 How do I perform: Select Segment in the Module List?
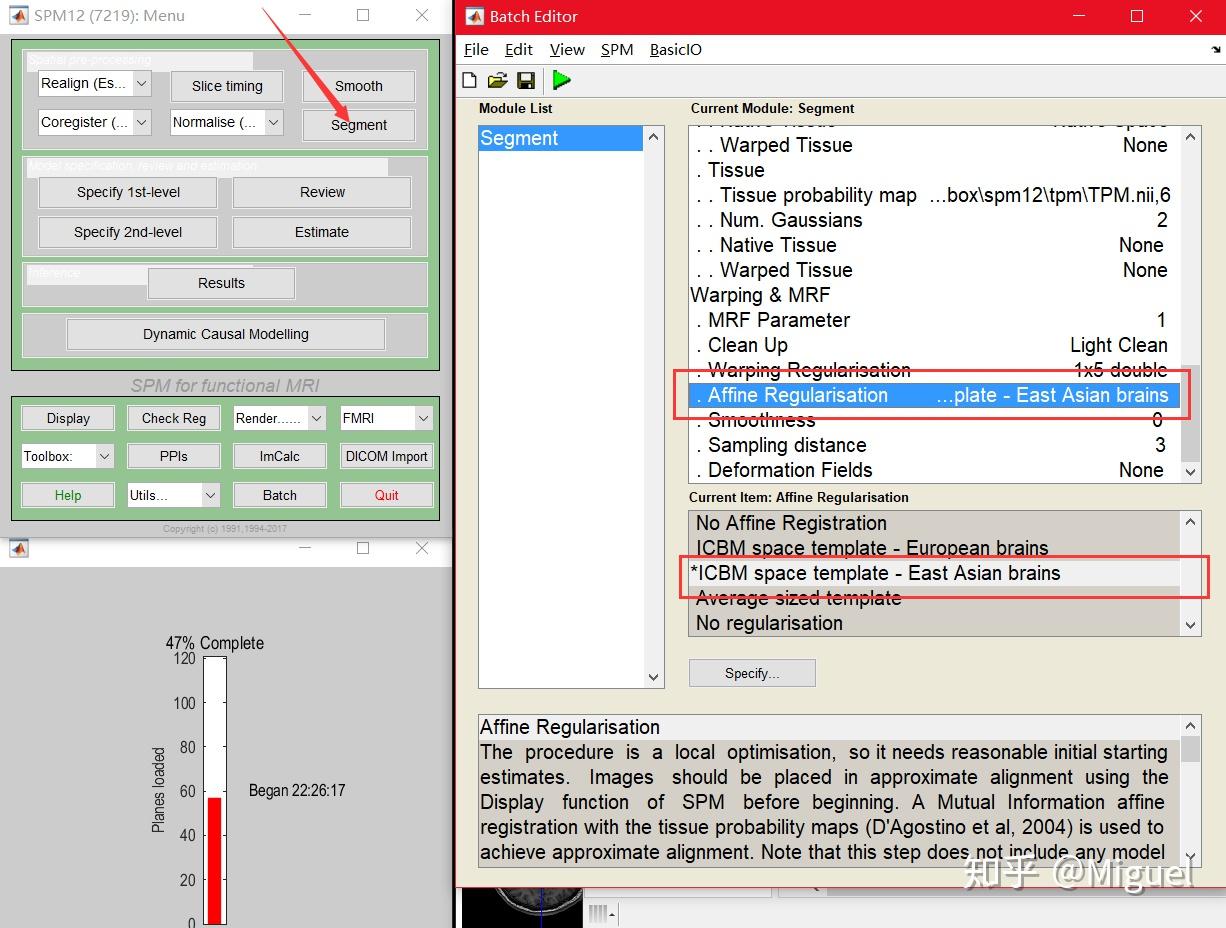coord(561,138)
